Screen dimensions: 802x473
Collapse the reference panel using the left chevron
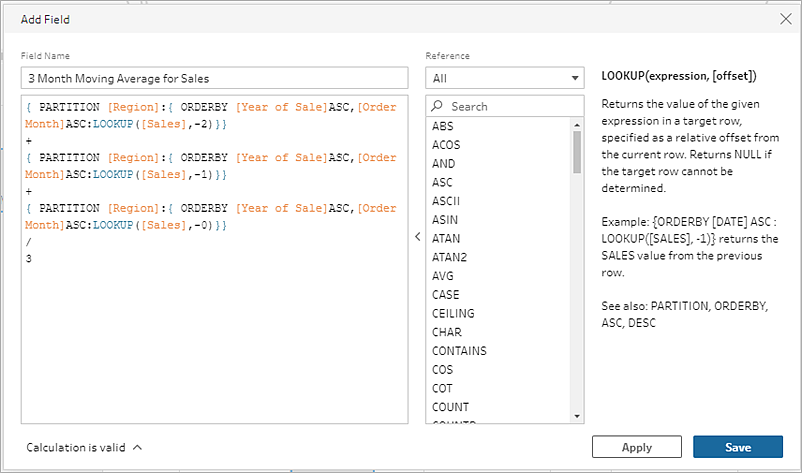(x=417, y=236)
